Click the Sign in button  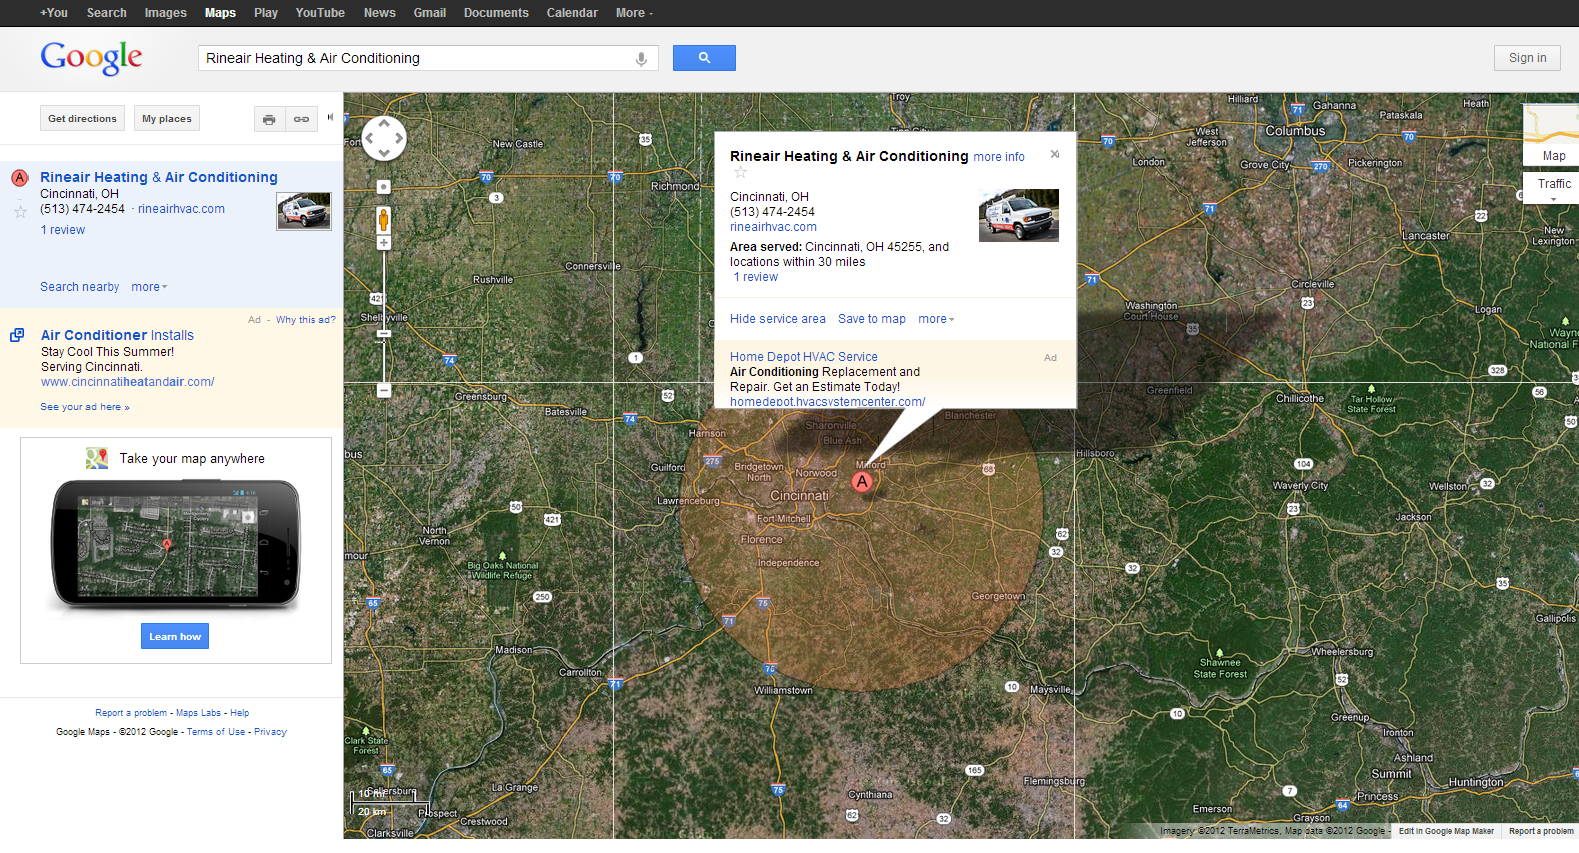[x=1527, y=58]
